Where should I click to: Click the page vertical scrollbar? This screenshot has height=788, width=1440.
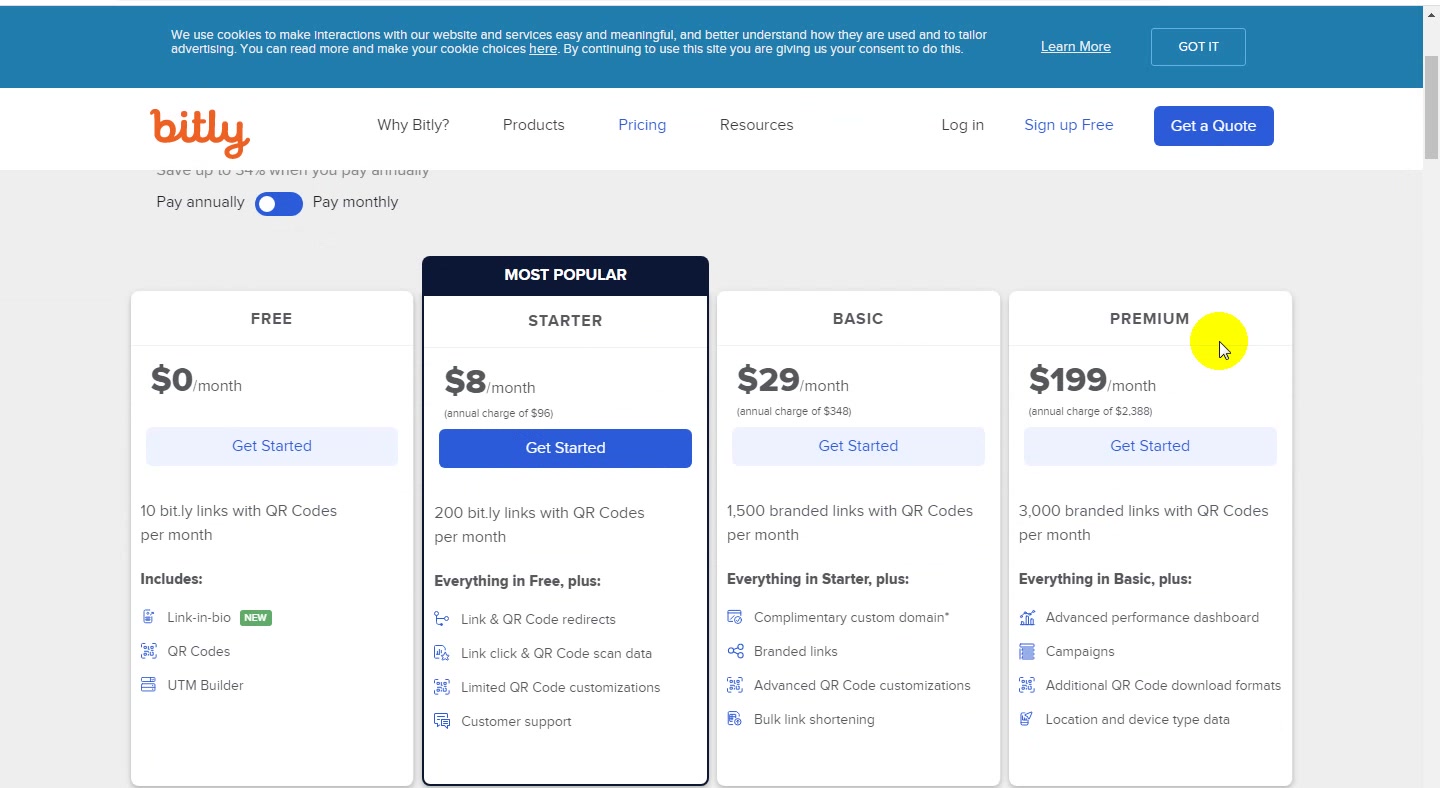pos(1431,108)
